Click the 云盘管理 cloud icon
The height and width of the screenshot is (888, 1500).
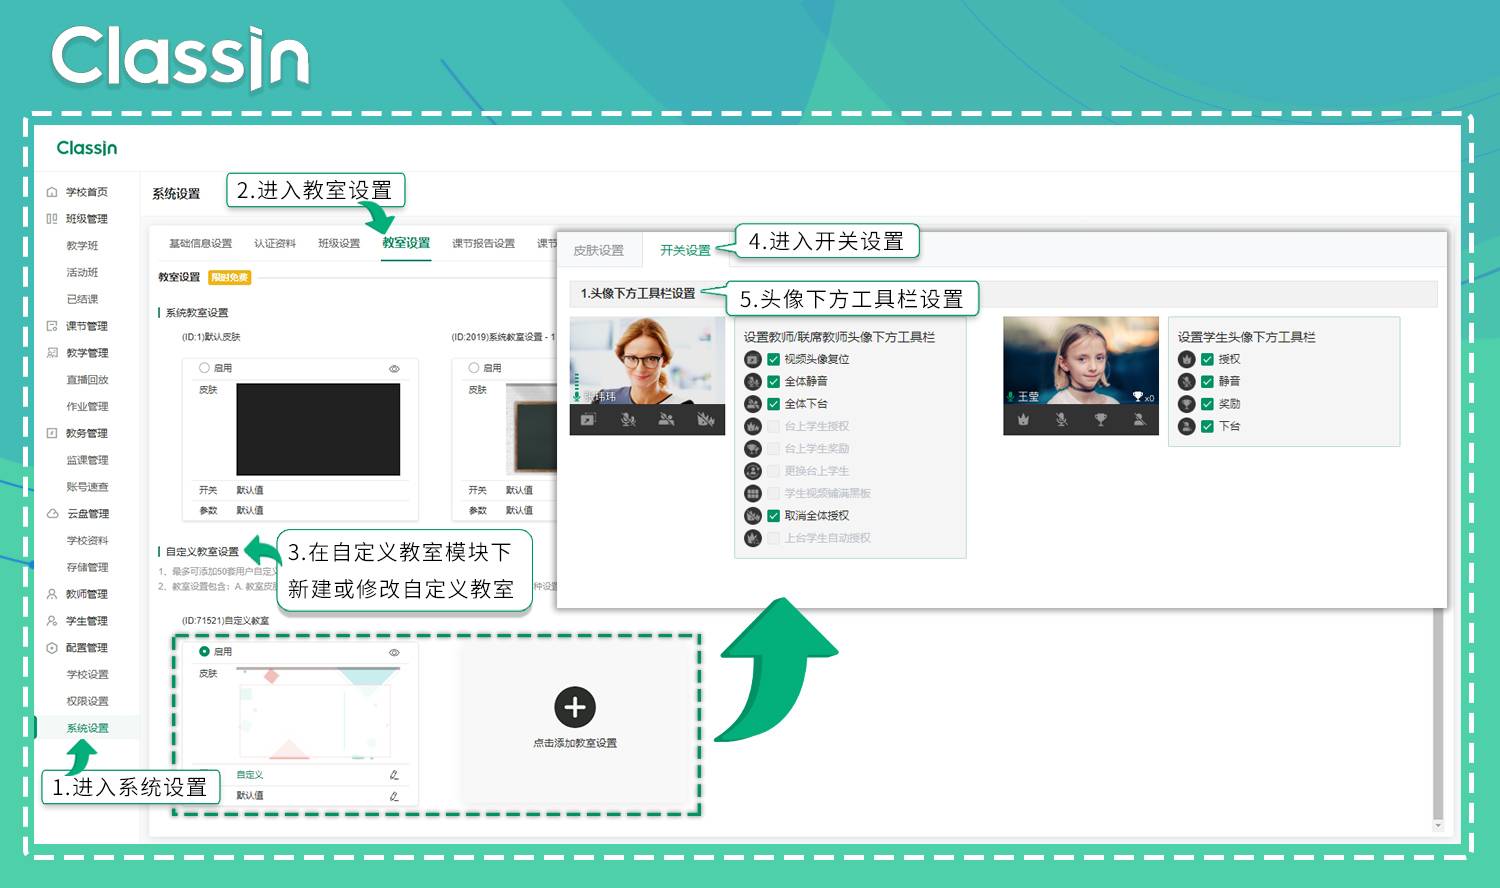(x=52, y=514)
